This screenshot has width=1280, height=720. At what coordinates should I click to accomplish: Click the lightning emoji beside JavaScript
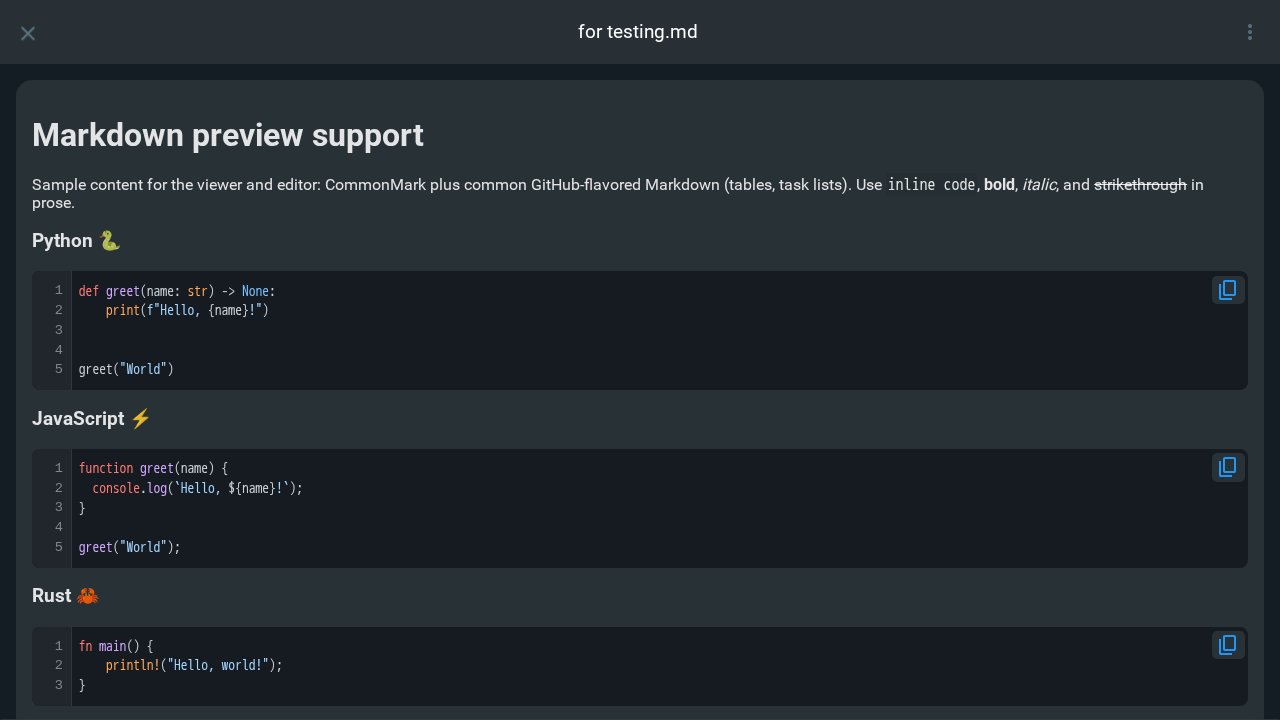point(140,419)
